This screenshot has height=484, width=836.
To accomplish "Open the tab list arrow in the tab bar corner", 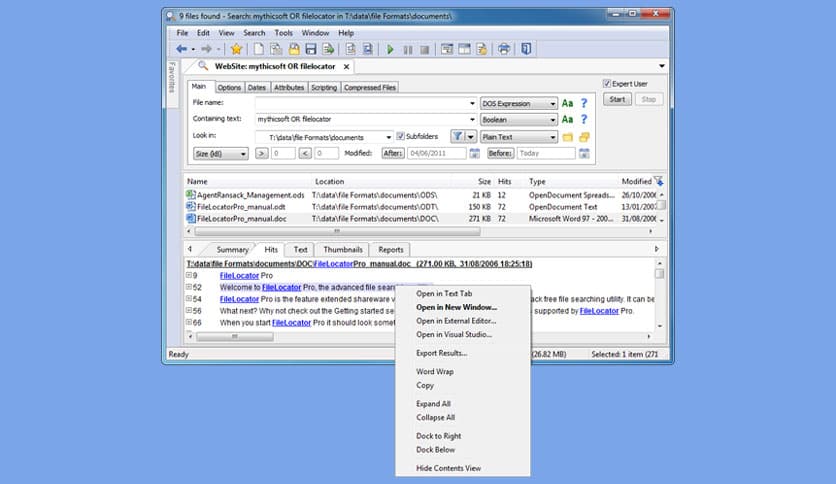I will (x=662, y=66).
